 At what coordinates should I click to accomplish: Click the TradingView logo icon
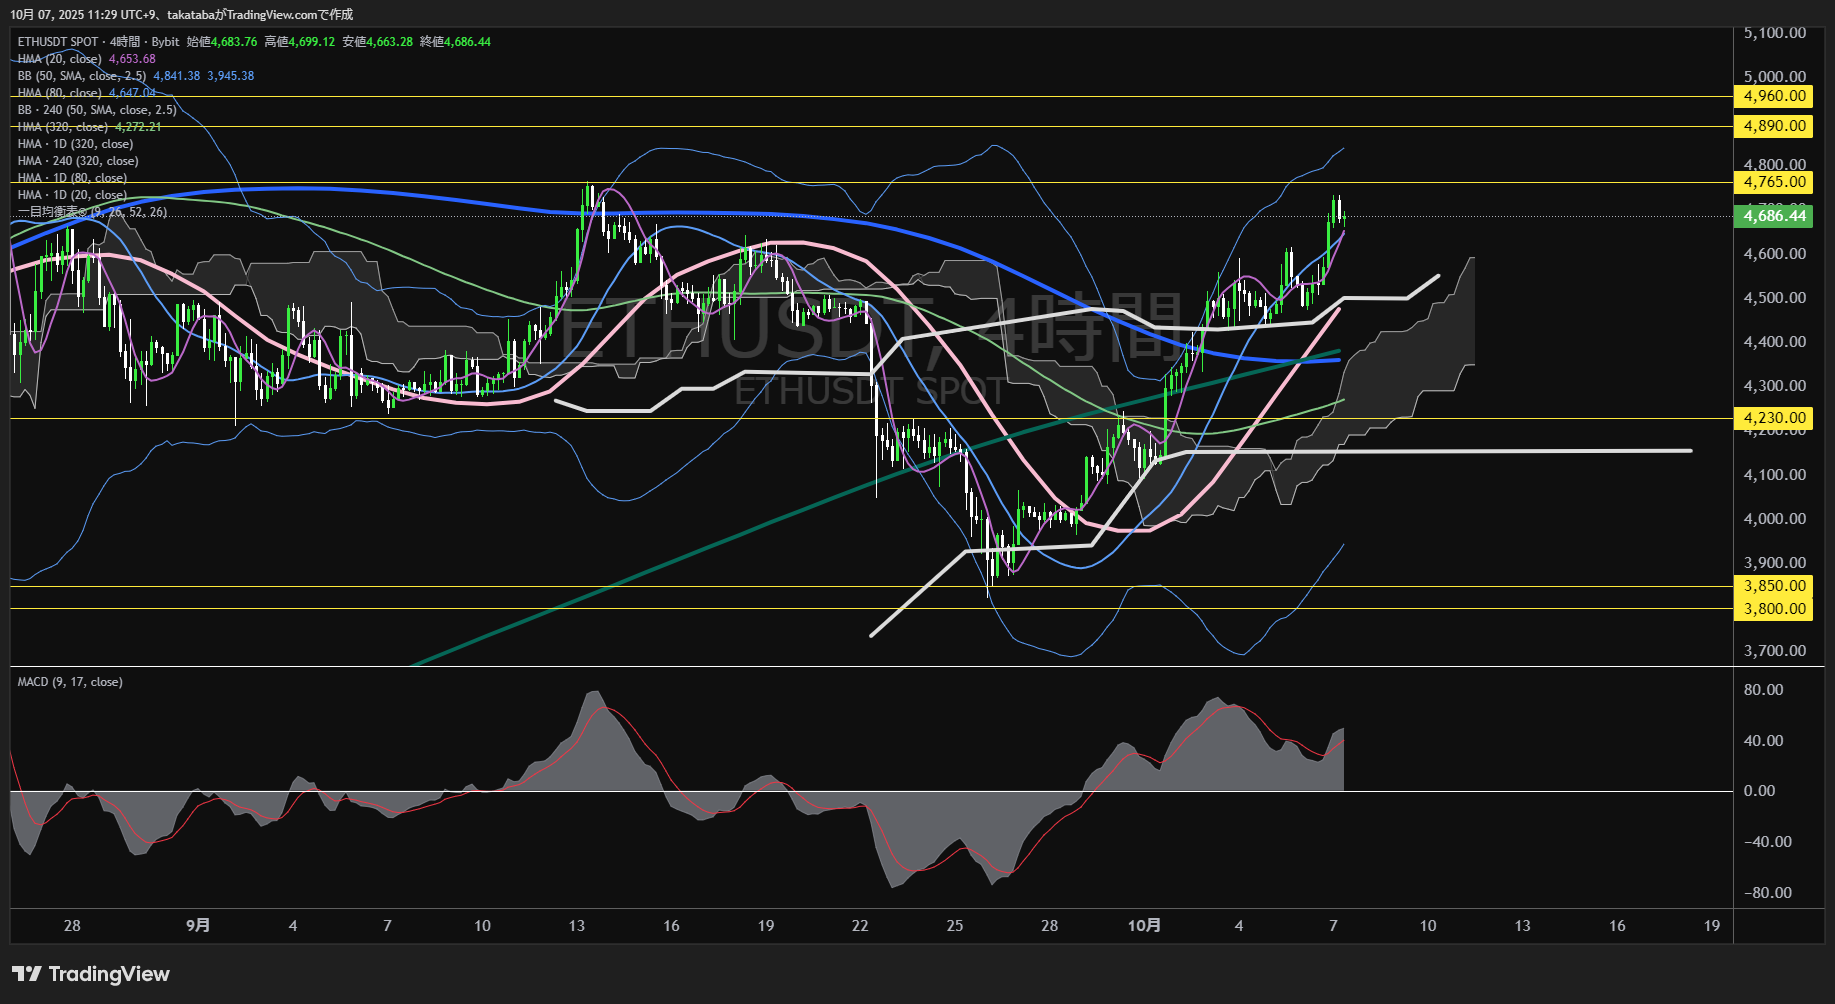click(27, 974)
